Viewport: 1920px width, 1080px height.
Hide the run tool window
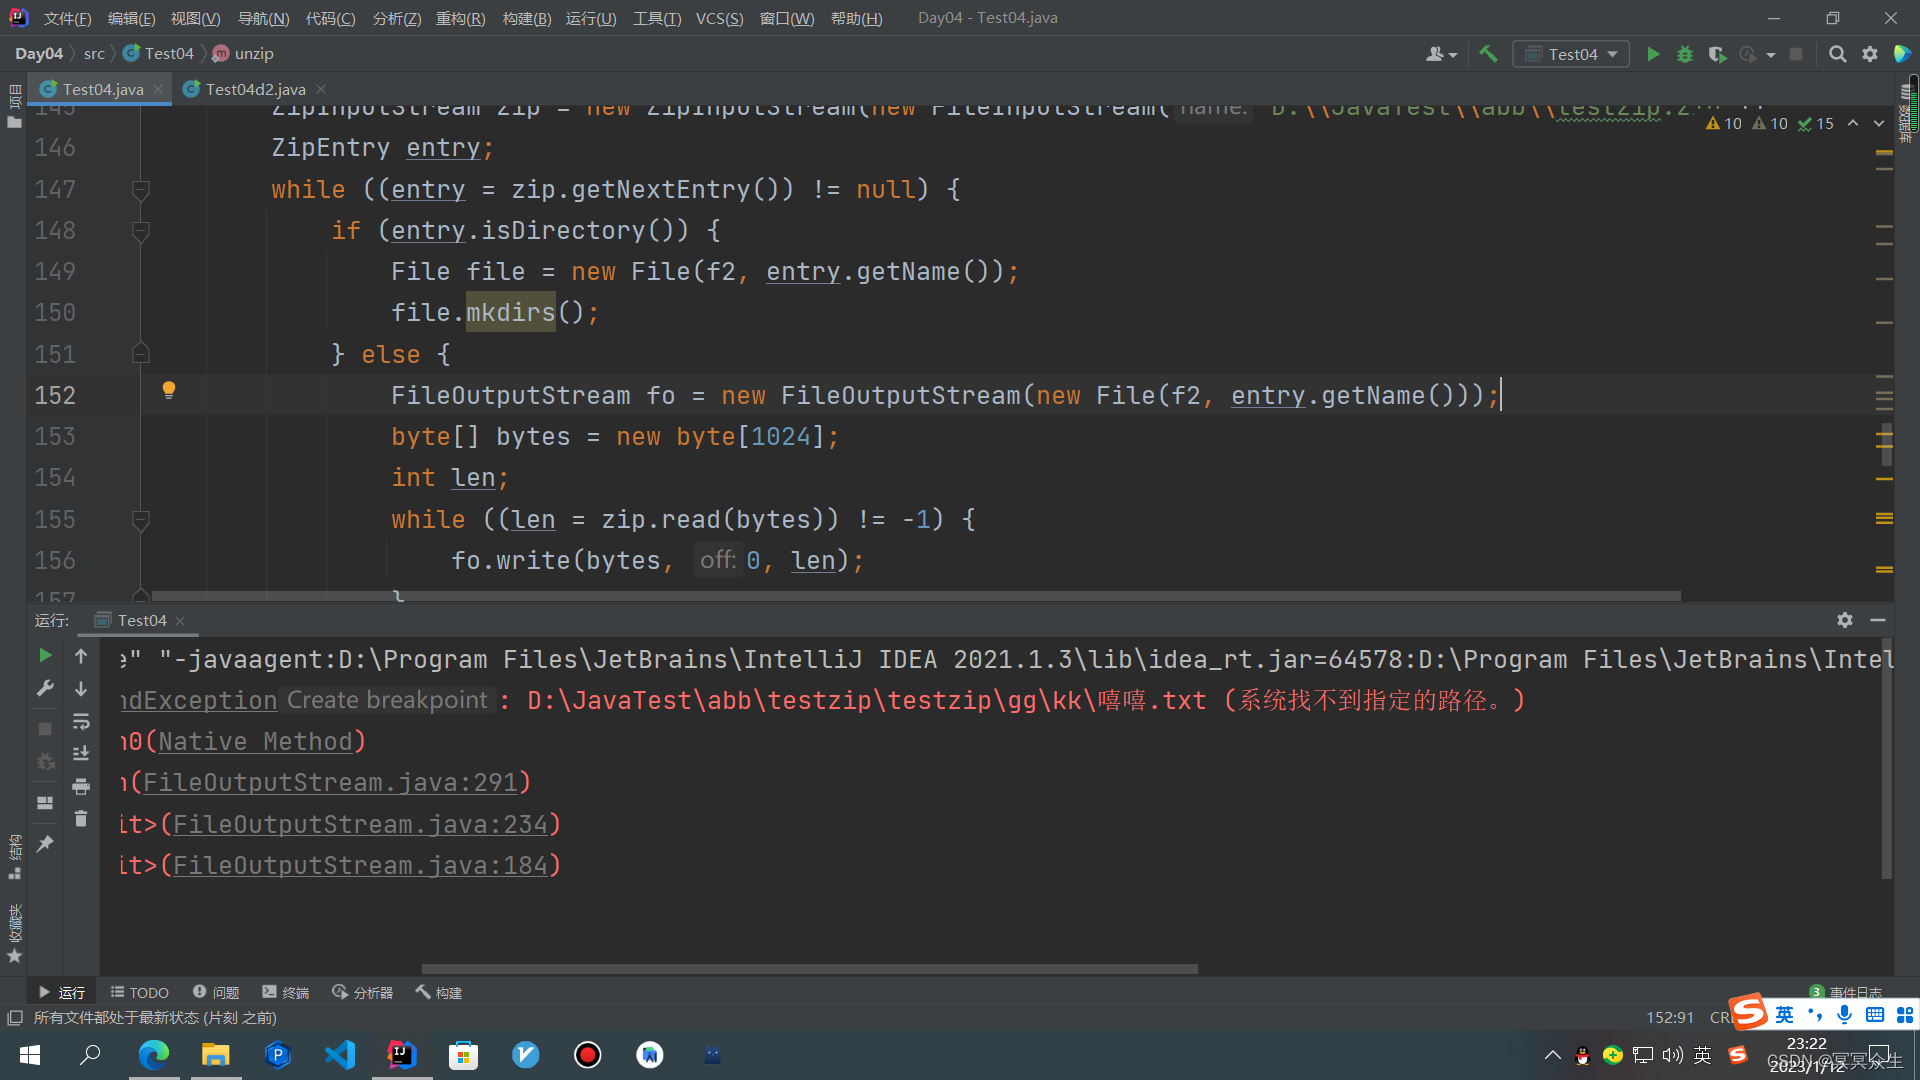tap(1878, 620)
